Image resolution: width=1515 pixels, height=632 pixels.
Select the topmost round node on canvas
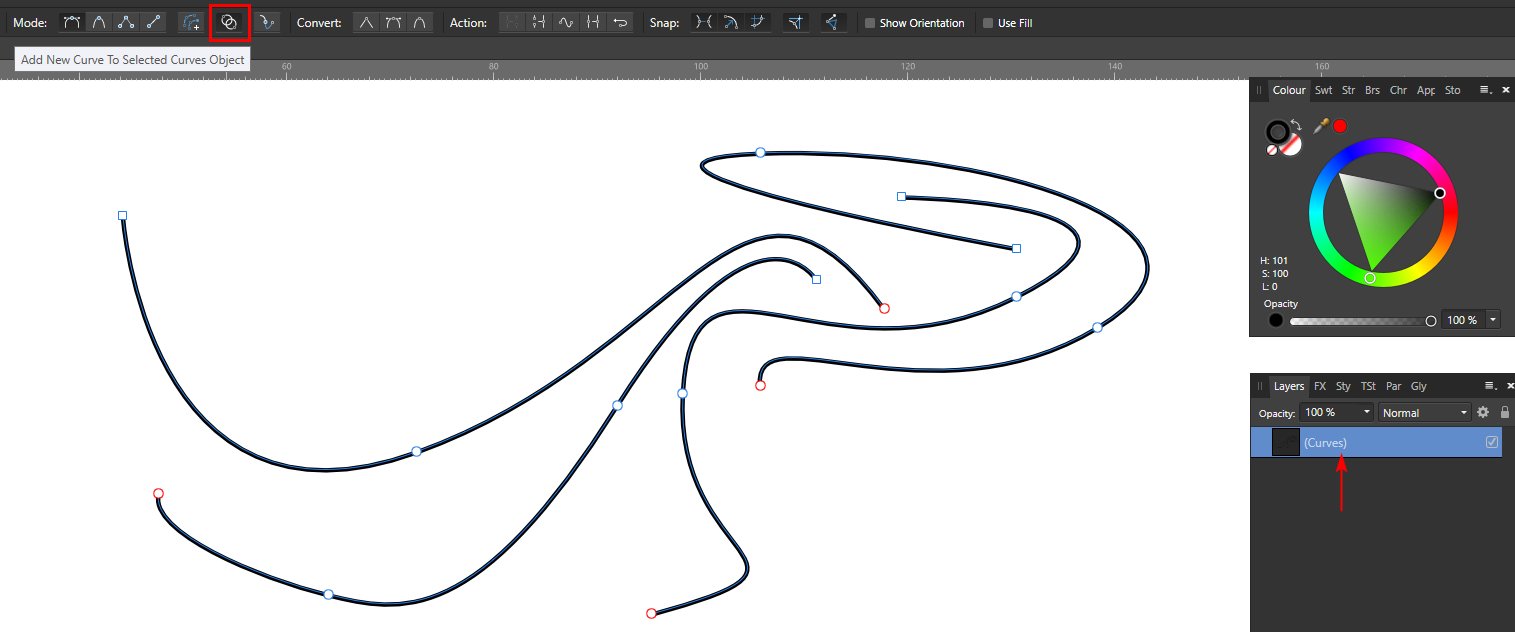click(x=760, y=152)
